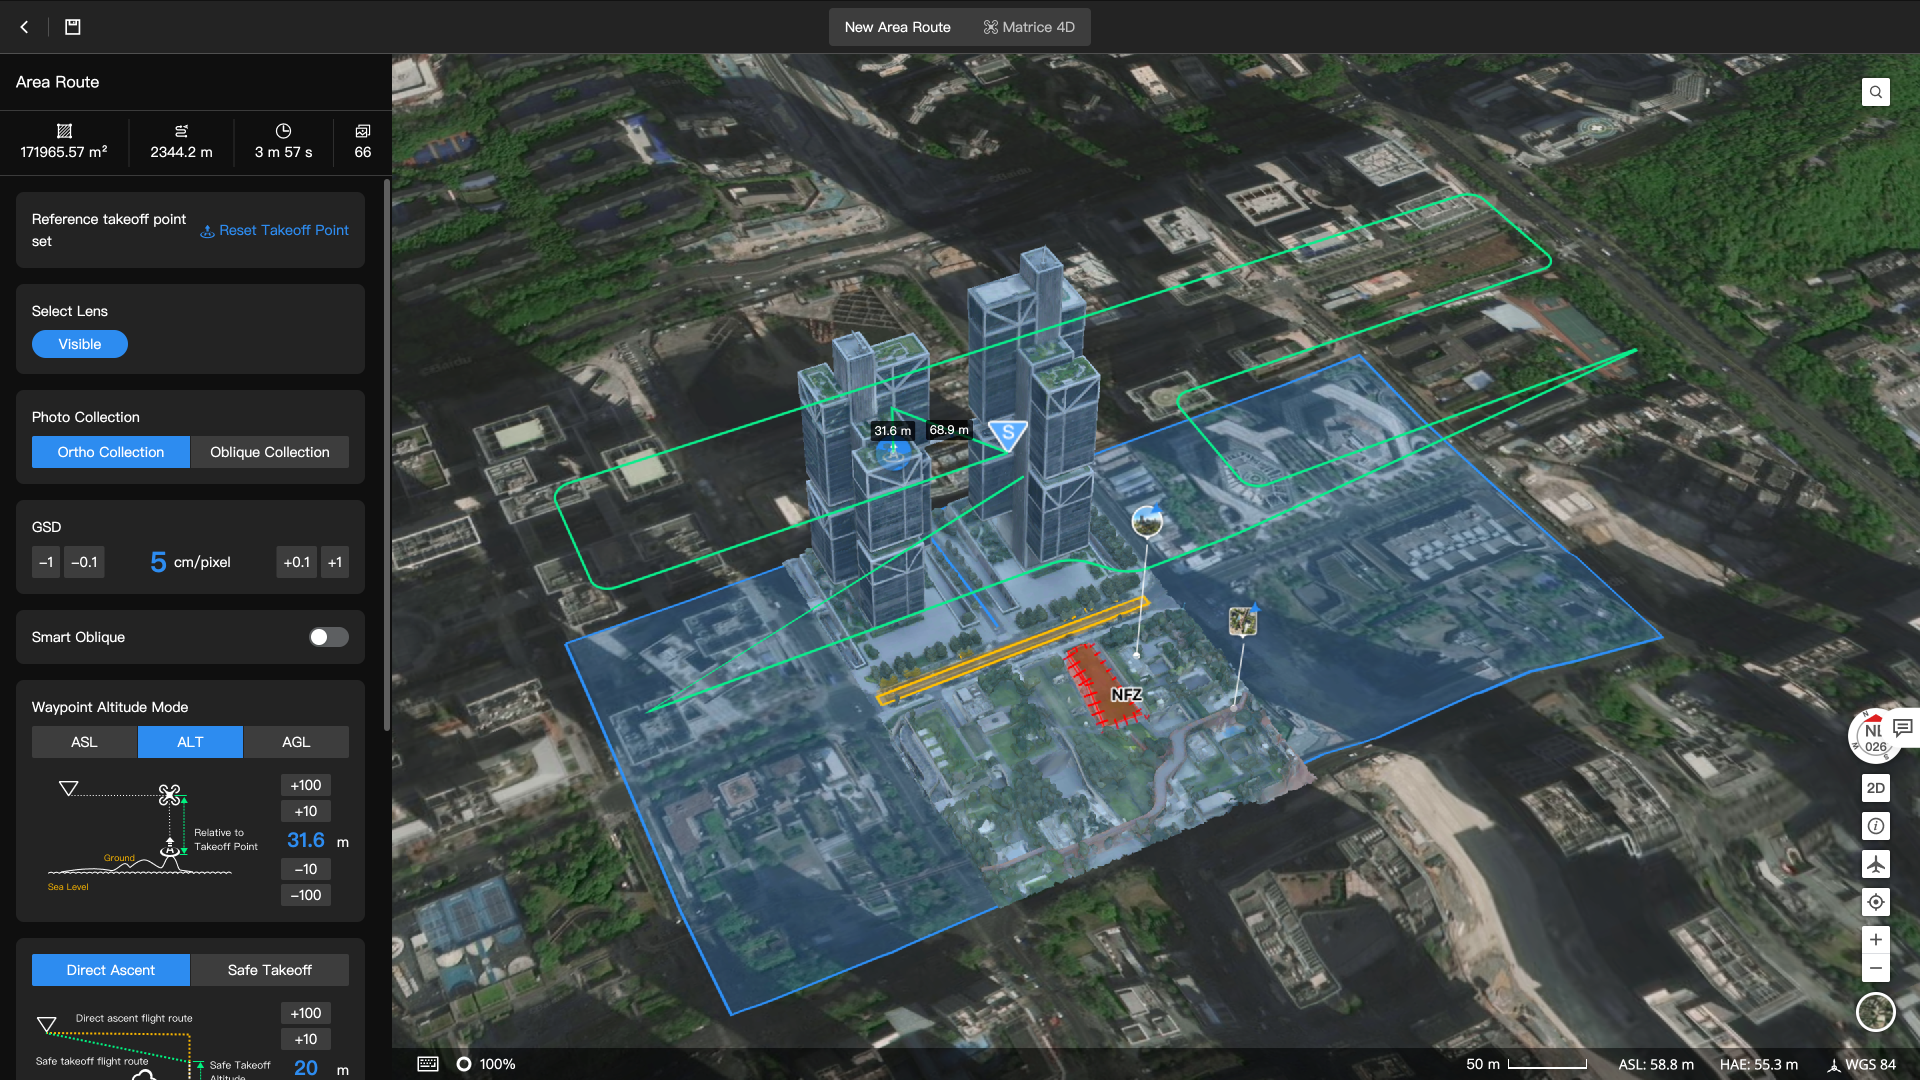Click the ASL: 58.8 m readout
1920x1080 pixels.
1656,1064
